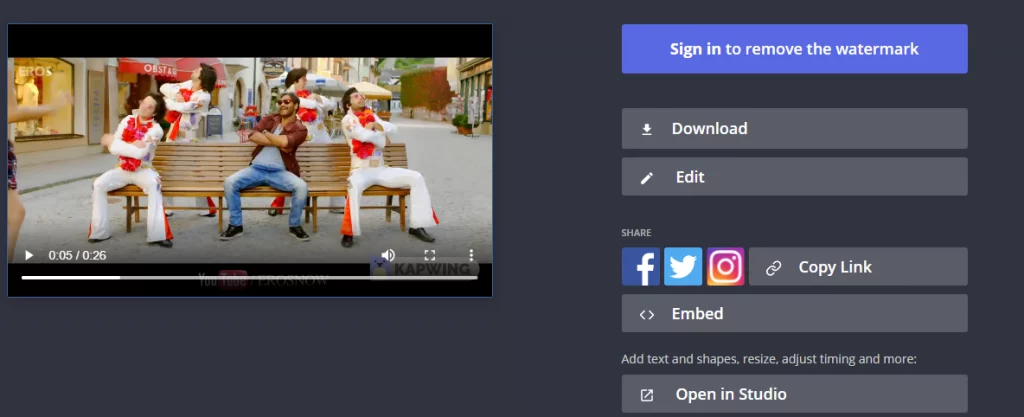1024x417 pixels.
Task: Click the chain link icon
Action: pyautogui.click(x=773, y=268)
